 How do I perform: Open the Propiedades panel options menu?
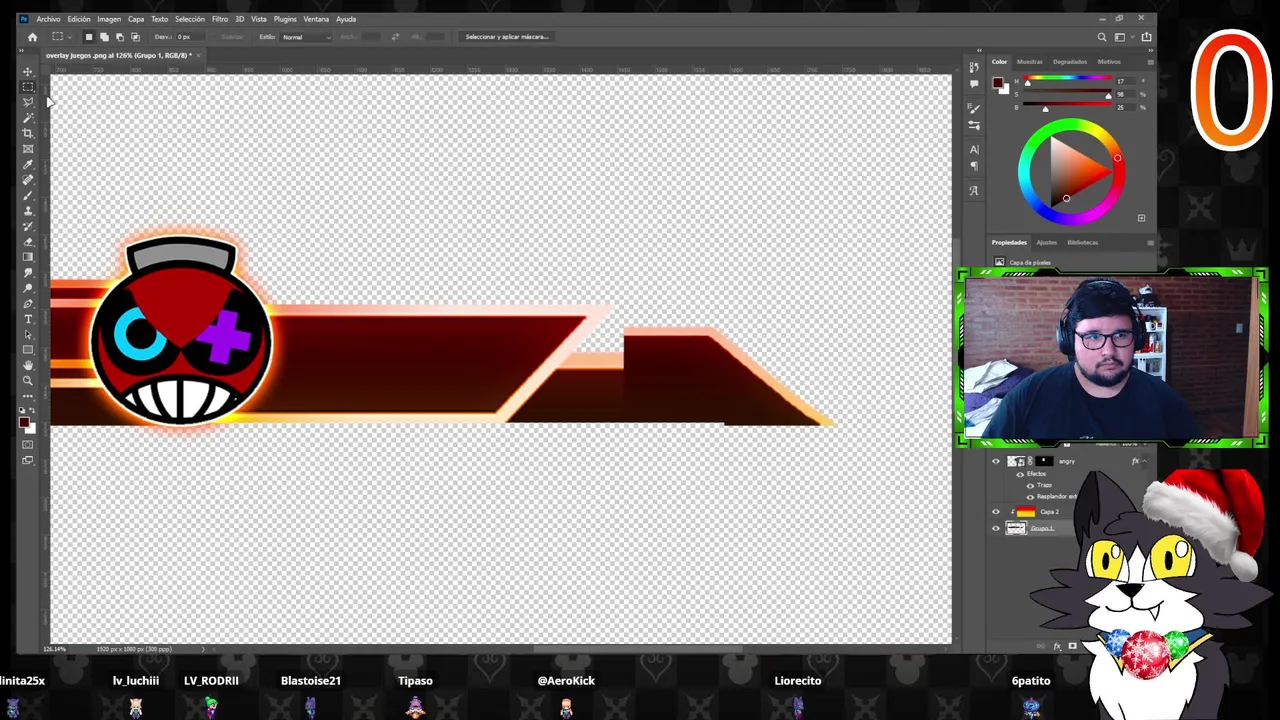pos(1150,242)
